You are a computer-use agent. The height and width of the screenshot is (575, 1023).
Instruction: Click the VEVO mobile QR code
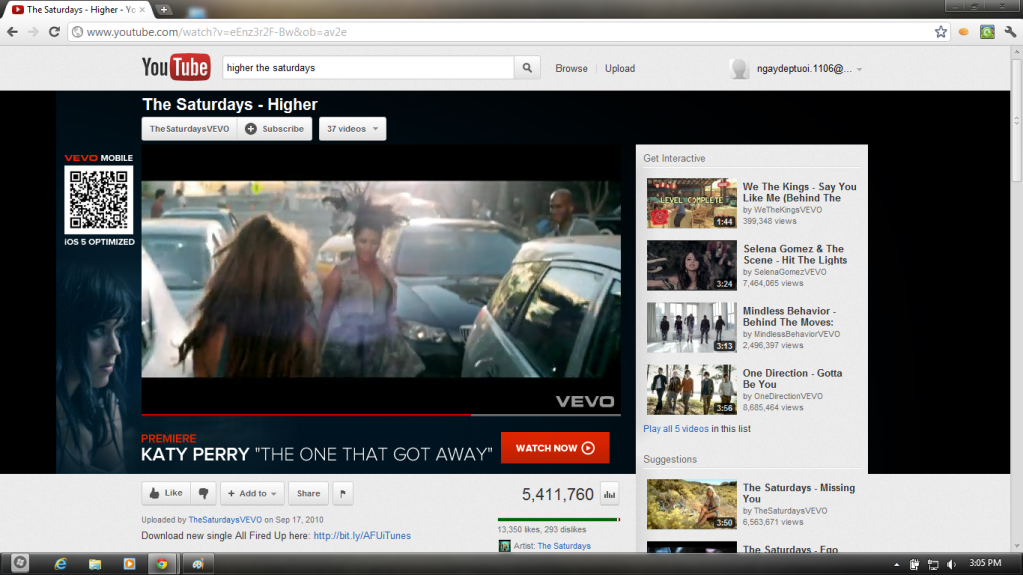(x=99, y=199)
